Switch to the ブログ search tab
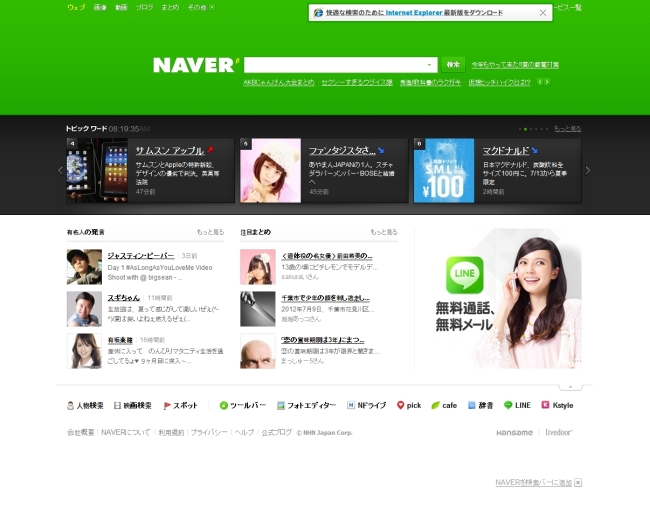 144,7
